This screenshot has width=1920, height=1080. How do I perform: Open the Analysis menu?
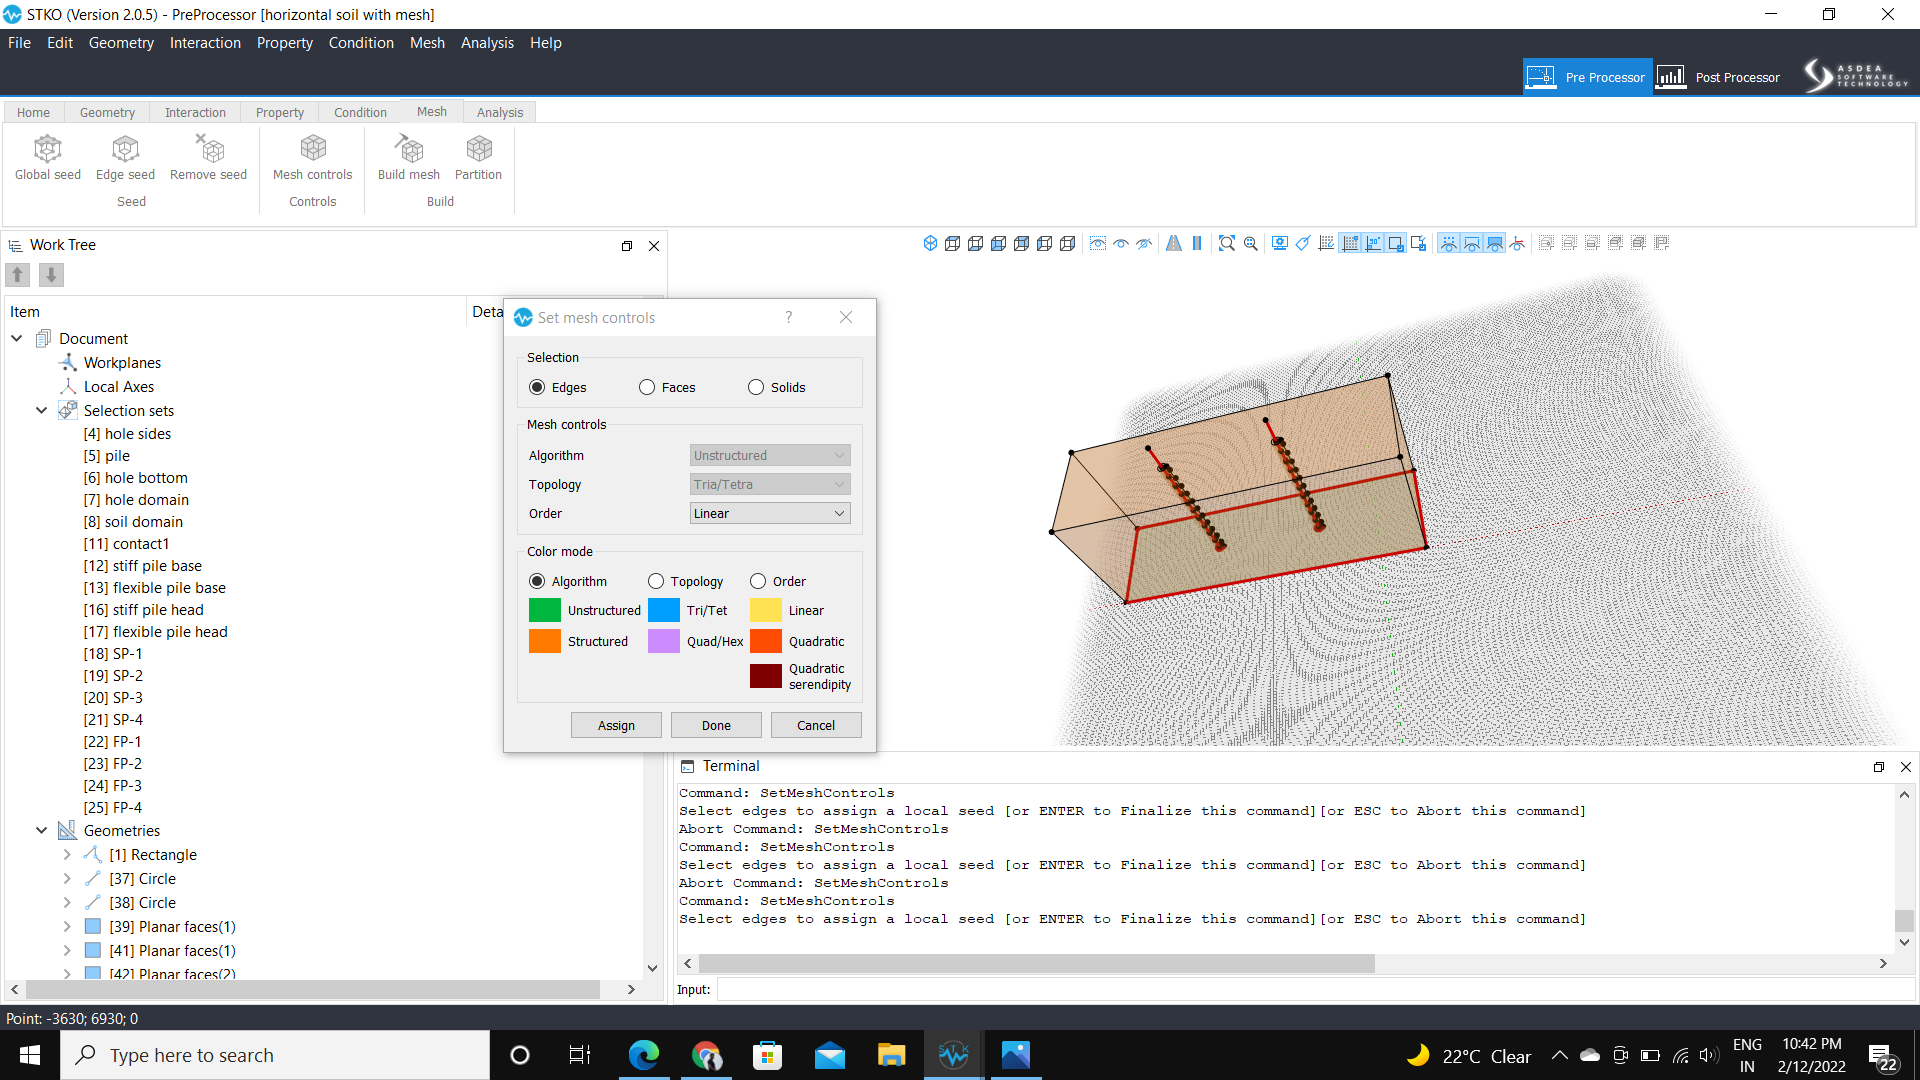tap(487, 43)
